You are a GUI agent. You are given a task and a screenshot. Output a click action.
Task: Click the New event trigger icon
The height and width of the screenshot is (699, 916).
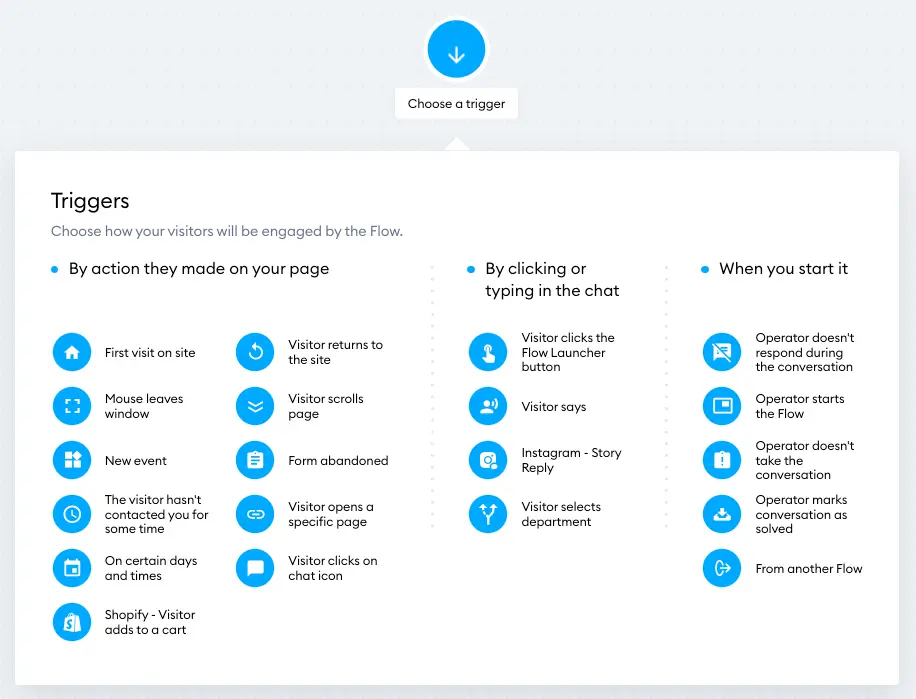(x=72, y=460)
